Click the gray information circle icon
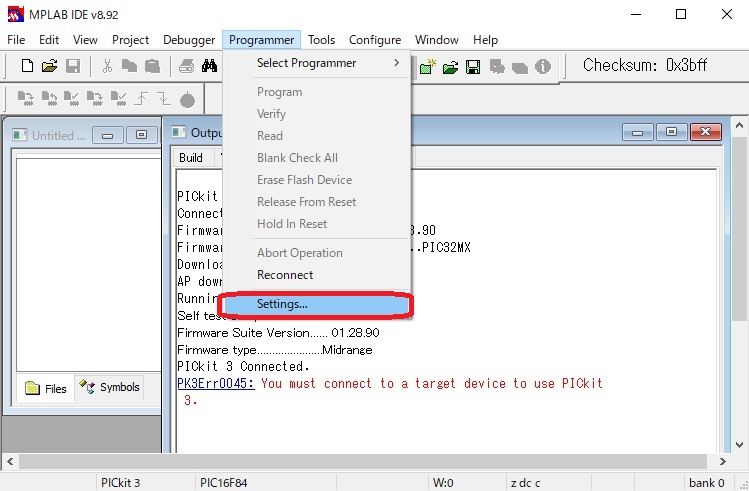 [543, 66]
